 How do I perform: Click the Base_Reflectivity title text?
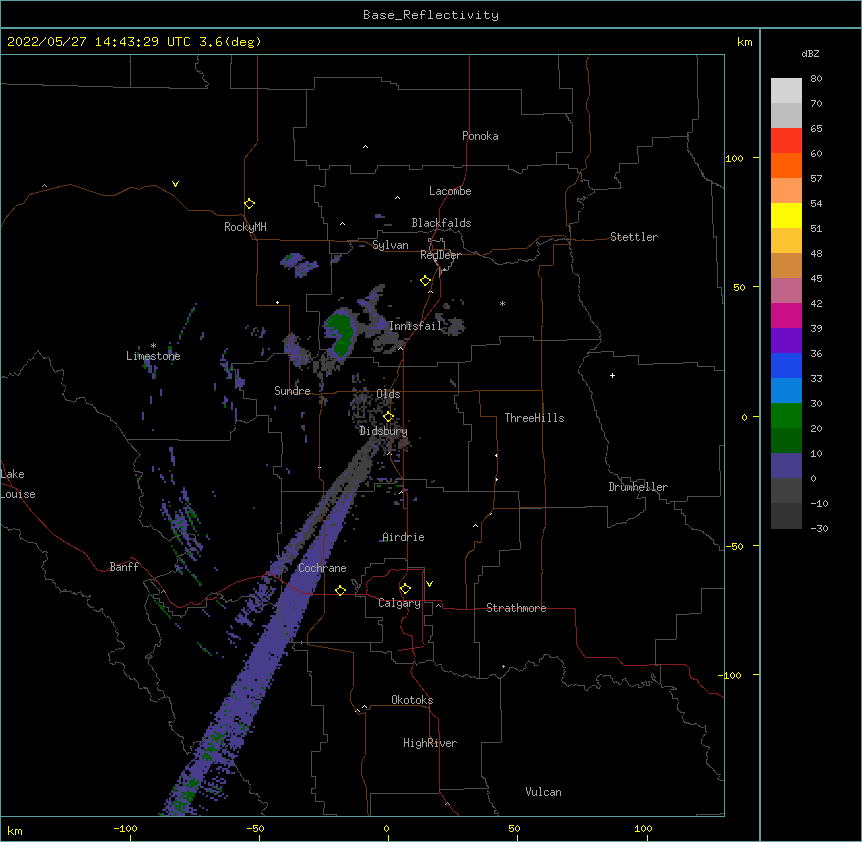pyautogui.click(x=431, y=15)
